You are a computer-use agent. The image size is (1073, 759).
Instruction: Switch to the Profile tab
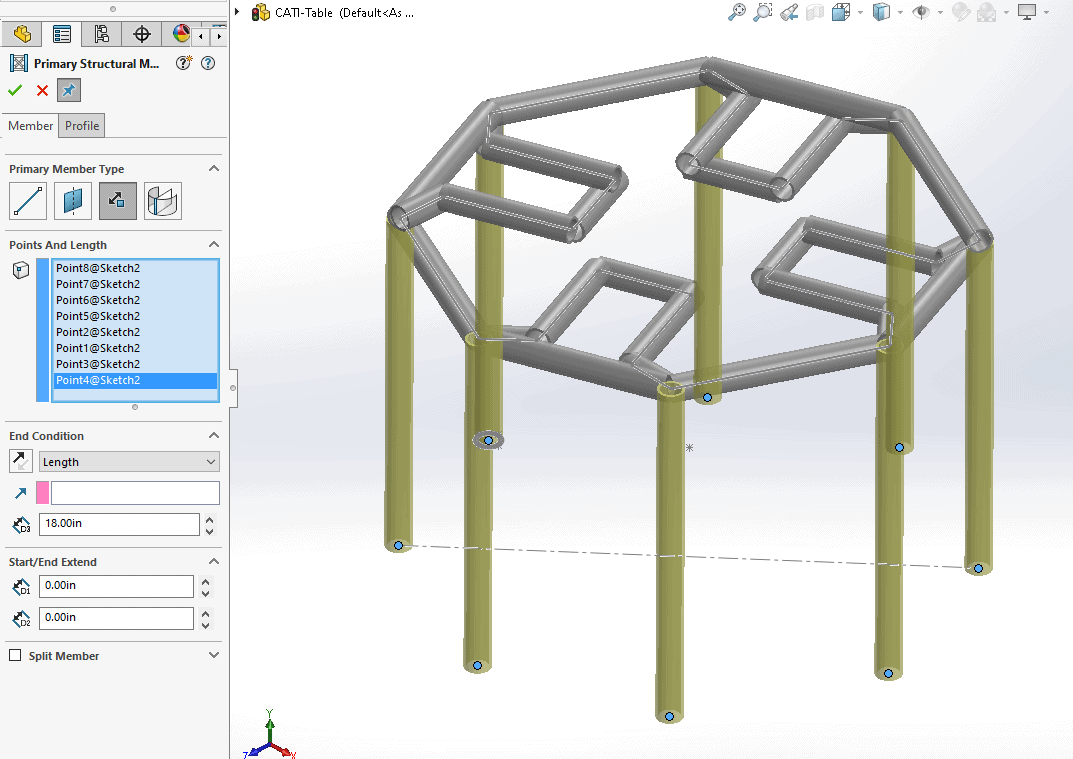tap(82, 126)
